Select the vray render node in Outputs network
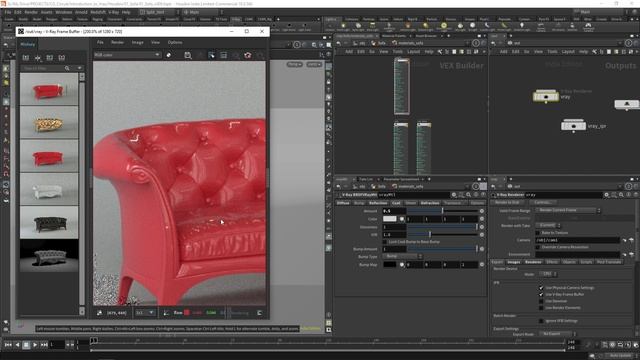The width and height of the screenshot is (640, 360). tap(546, 96)
